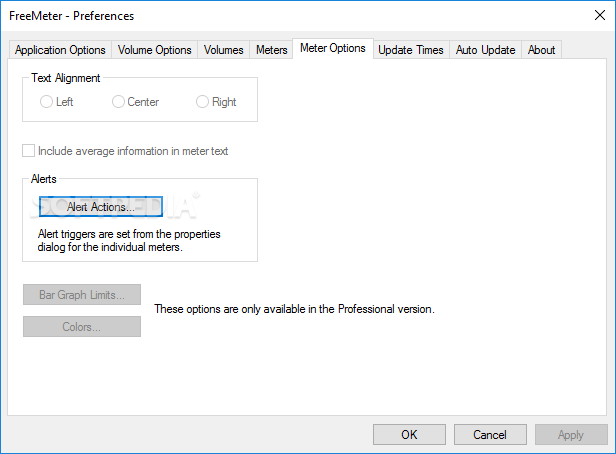Click the FreeMeter - Preferences title text
The width and height of the screenshot is (616, 454).
tap(72, 16)
